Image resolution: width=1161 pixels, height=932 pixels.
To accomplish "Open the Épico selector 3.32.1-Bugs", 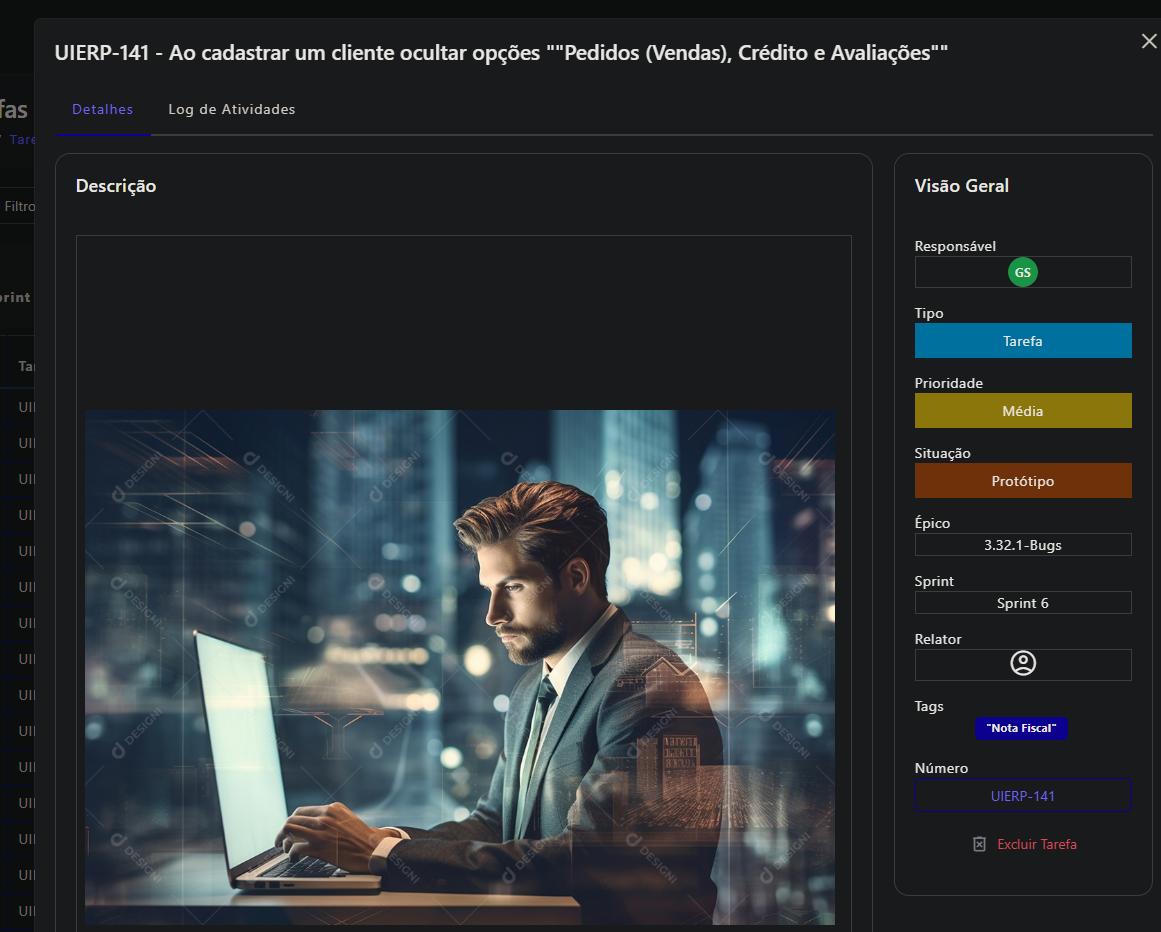I will [x=1023, y=545].
